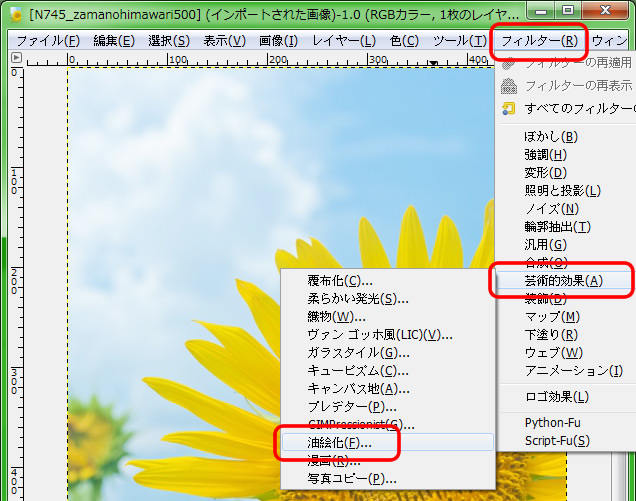Choose キャンバス地(A)... filter
This screenshot has width=636, height=501.
[388, 389]
